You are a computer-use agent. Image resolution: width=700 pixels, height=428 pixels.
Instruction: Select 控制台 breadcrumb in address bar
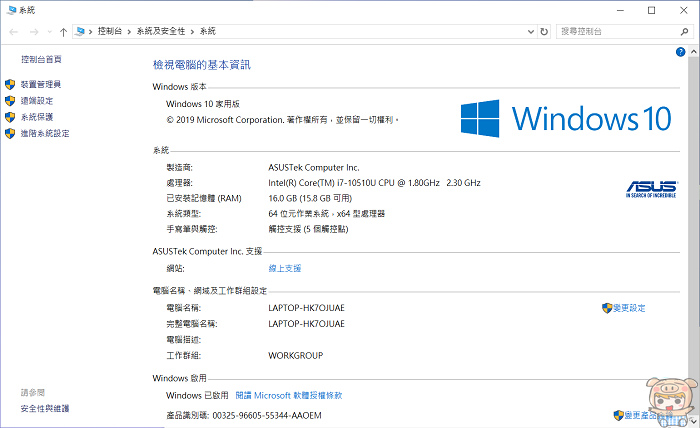[x=110, y=31]
